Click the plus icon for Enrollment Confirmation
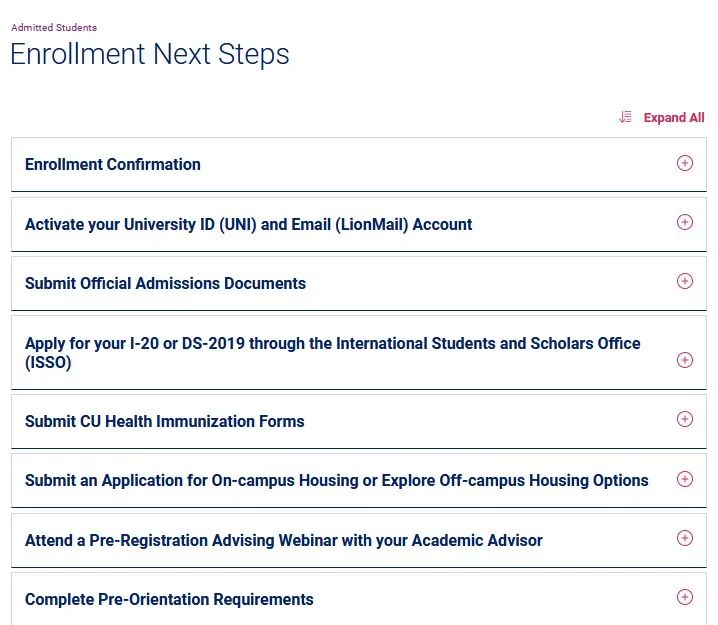This screenshot has height=625, width=718. 685,163
